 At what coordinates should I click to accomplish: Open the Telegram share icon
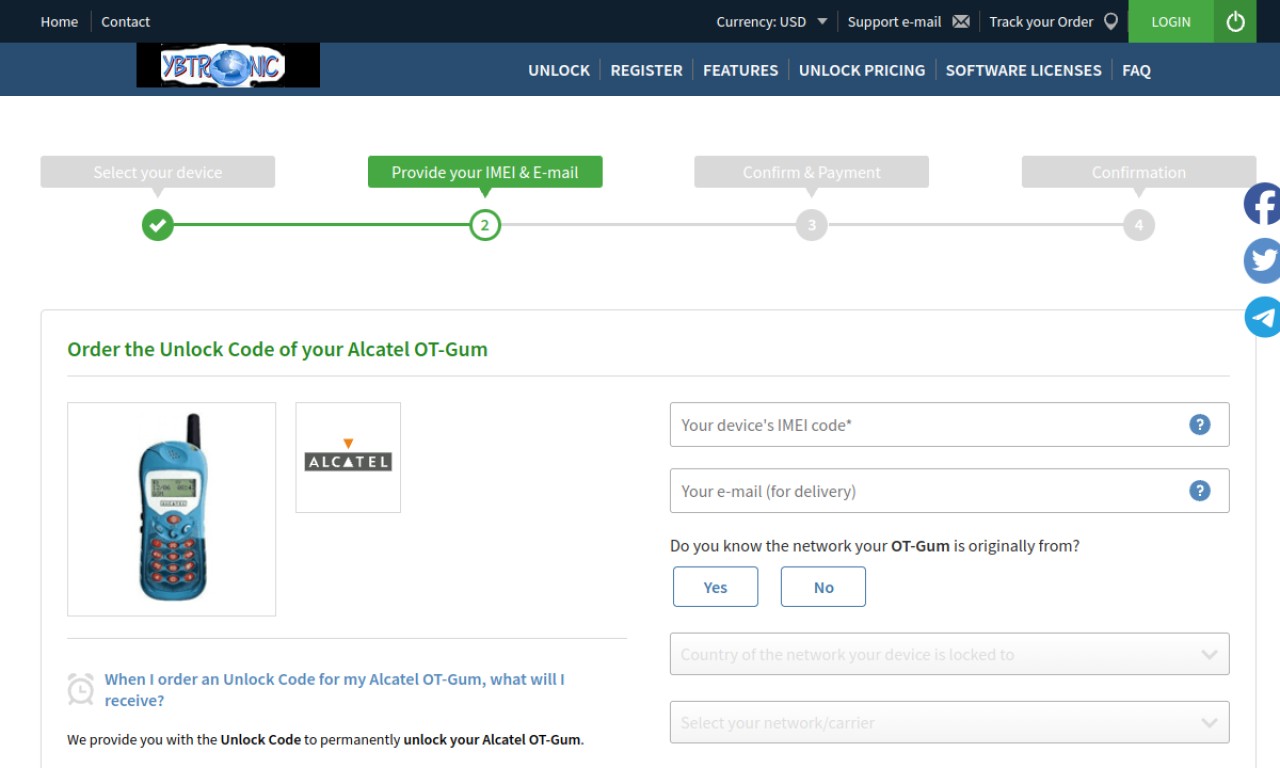tap(1262, 317)
